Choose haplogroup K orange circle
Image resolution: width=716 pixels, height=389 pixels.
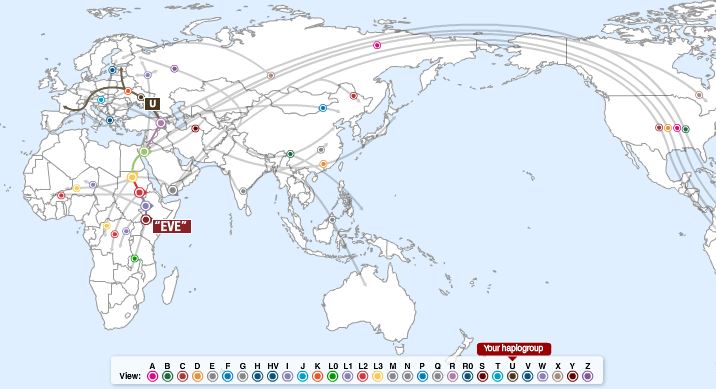coord(317,376)
